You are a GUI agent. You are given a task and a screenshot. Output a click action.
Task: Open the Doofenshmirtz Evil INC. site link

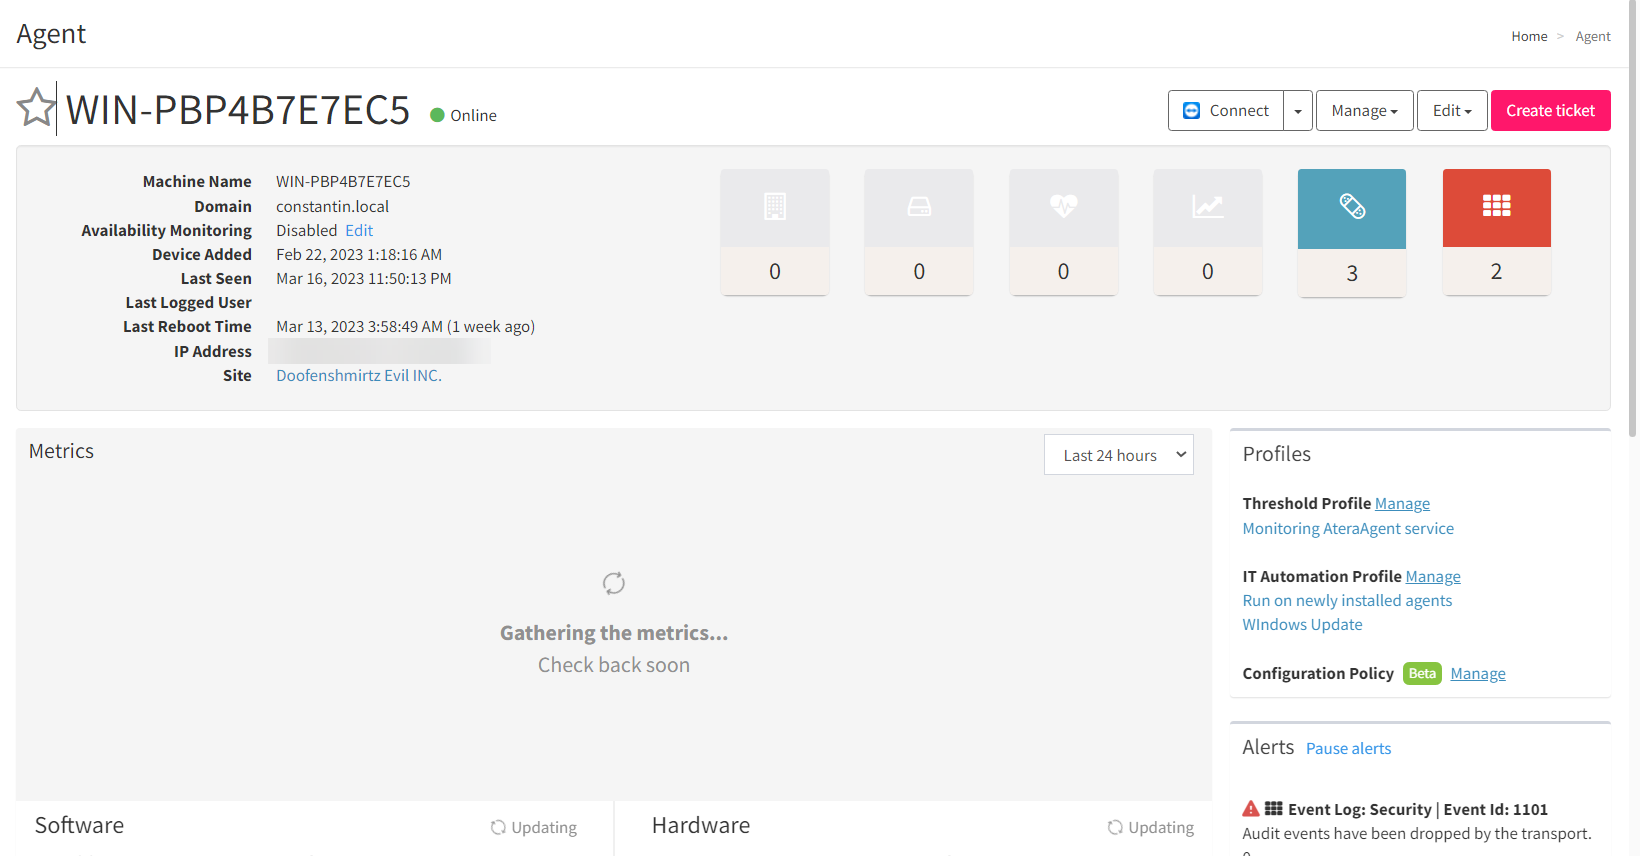tap(359, 375)
